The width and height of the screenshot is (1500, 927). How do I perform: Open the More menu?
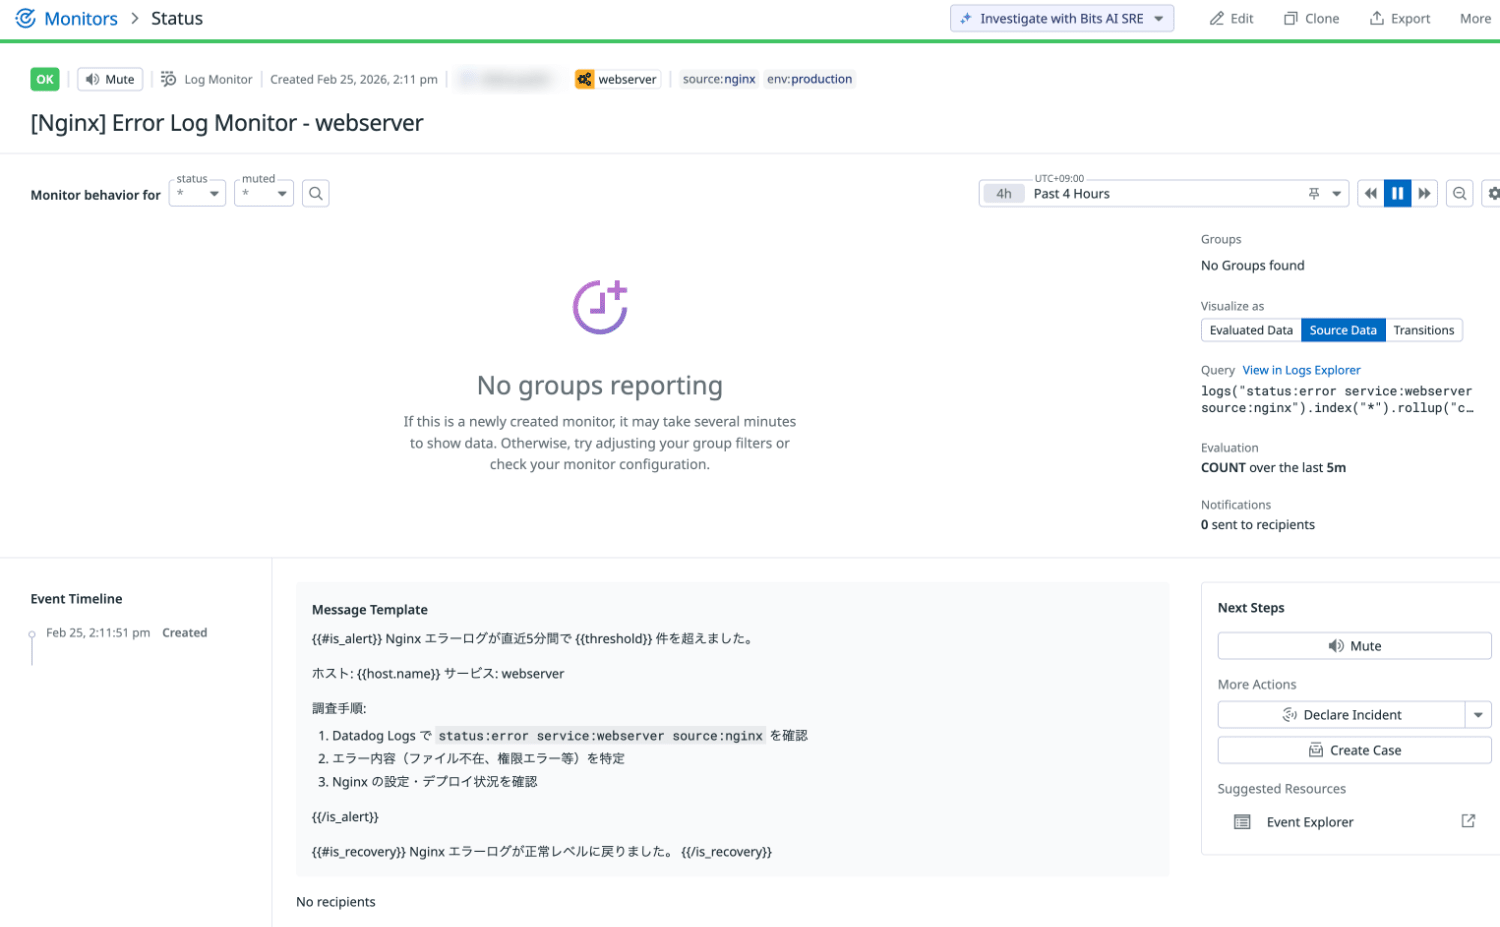(1475, 18)
